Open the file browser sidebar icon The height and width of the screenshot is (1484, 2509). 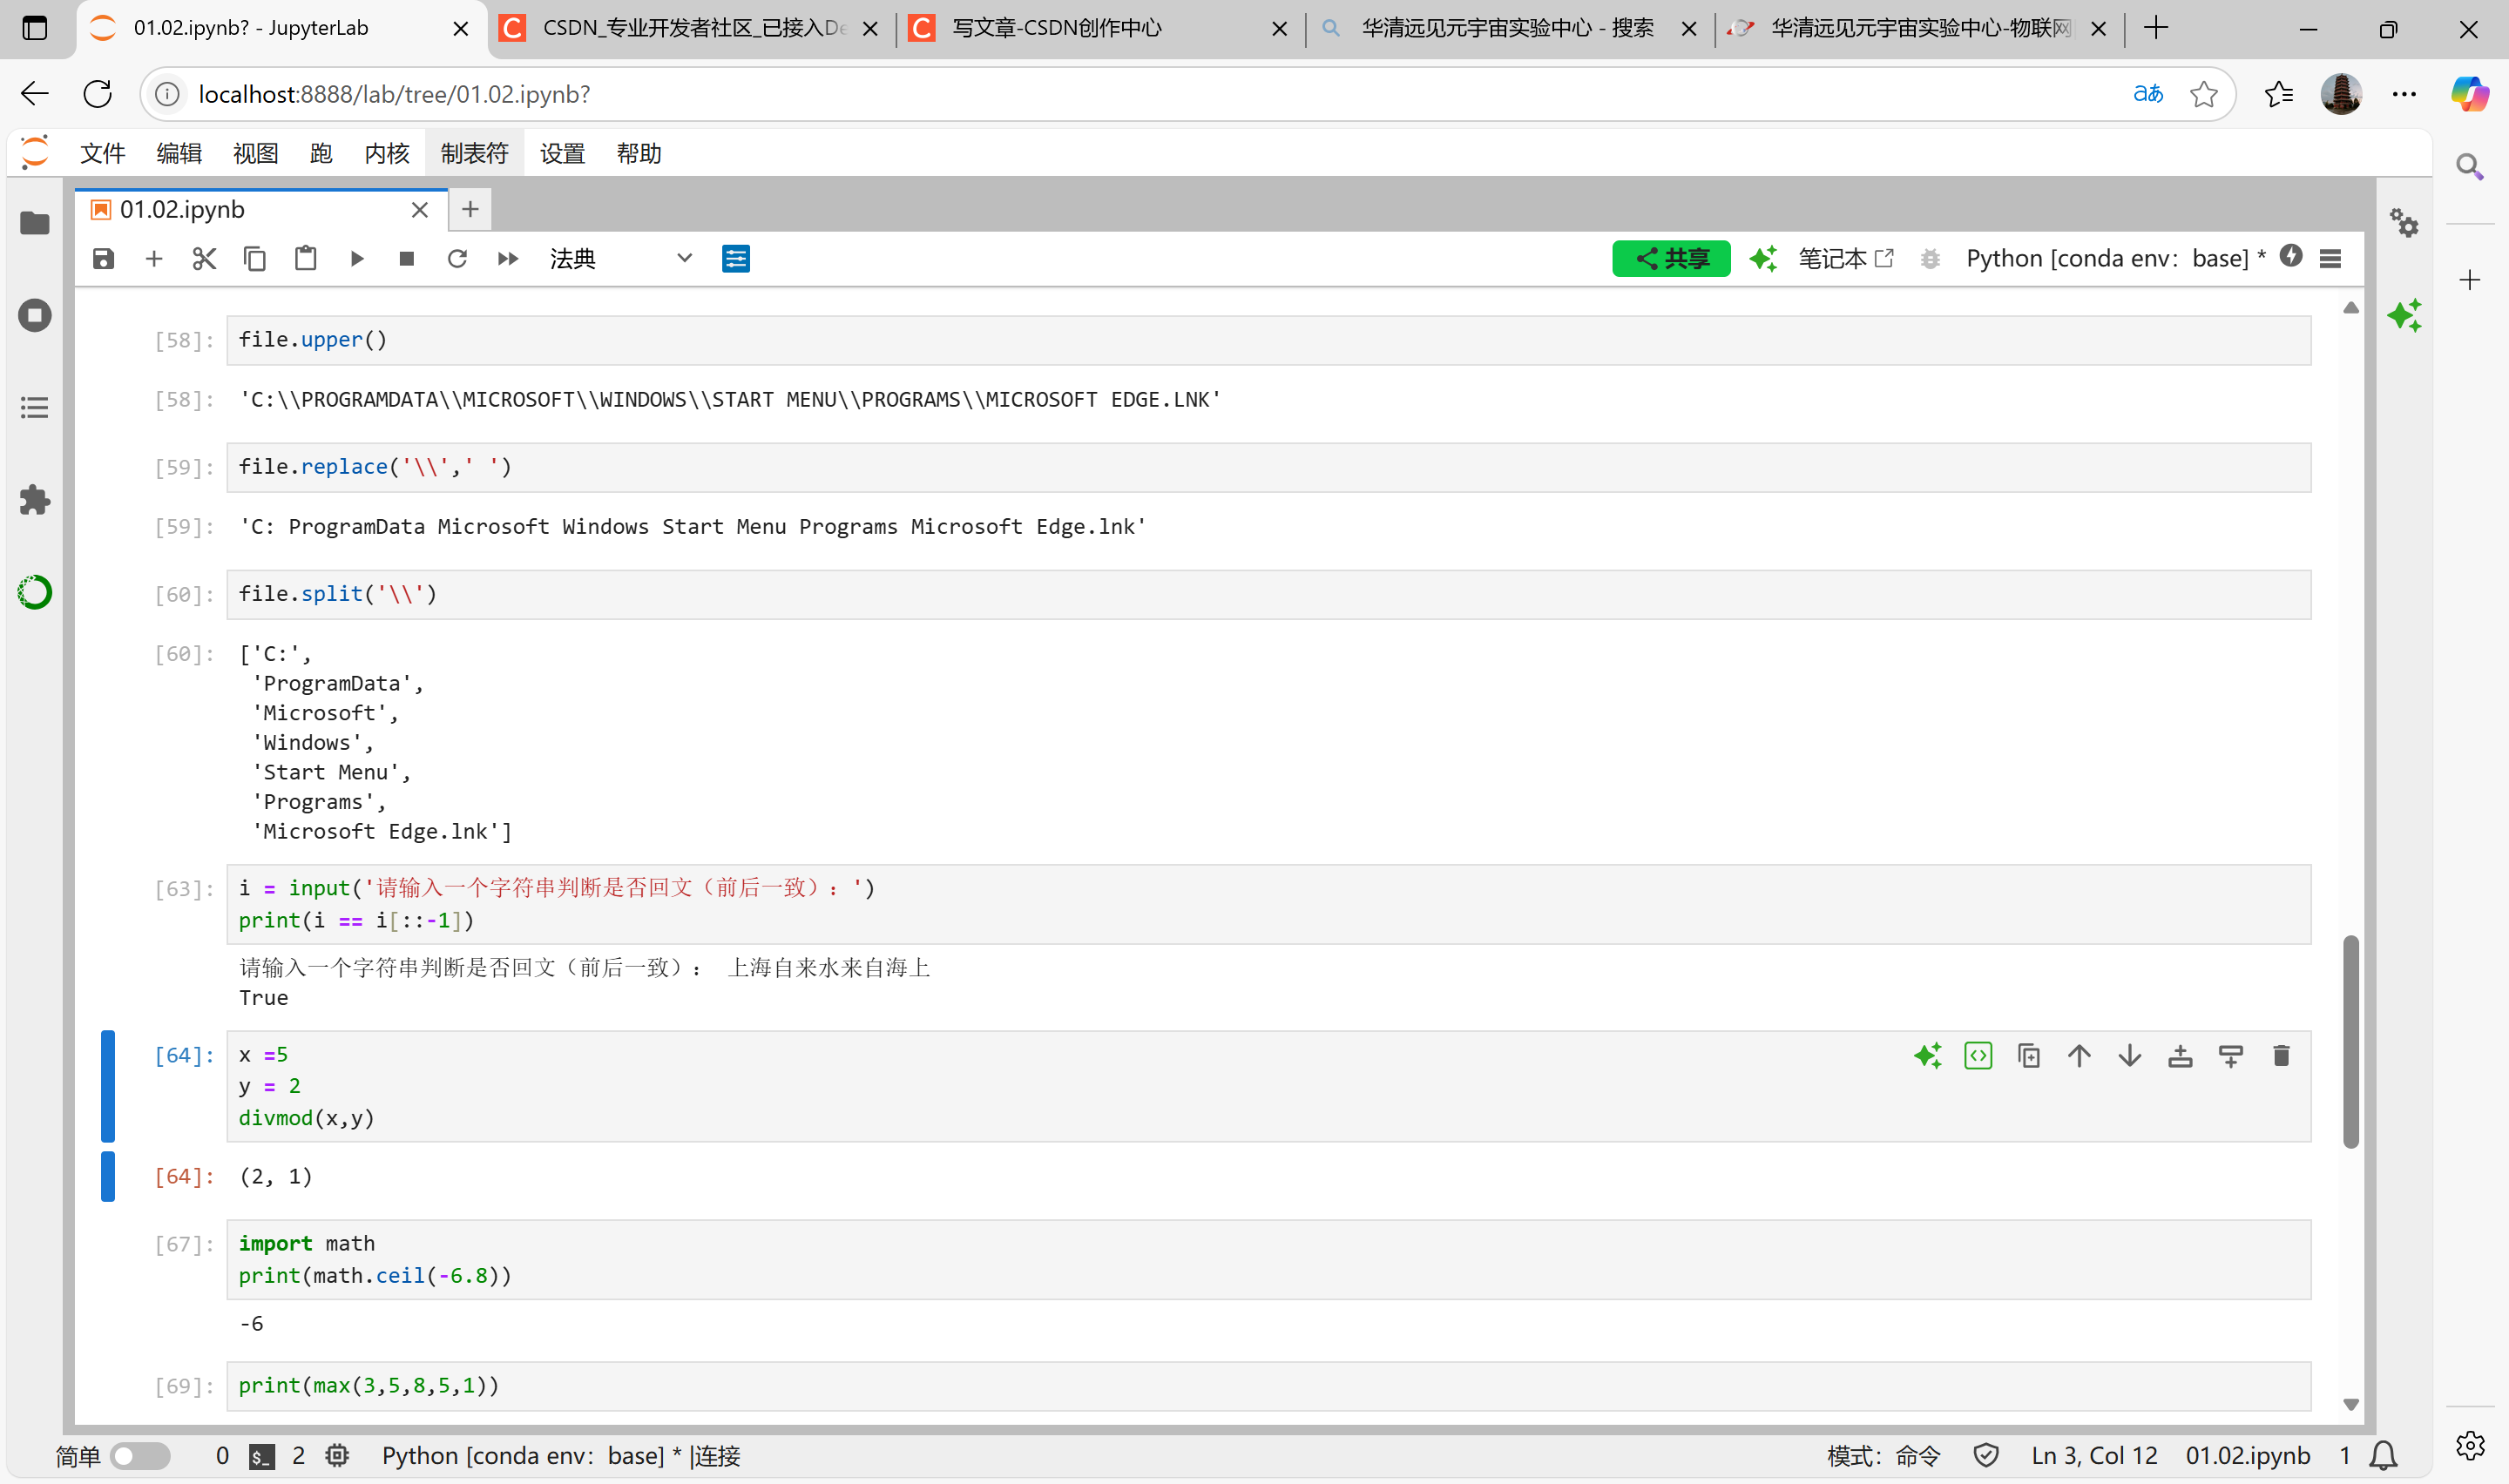point(34,223)
